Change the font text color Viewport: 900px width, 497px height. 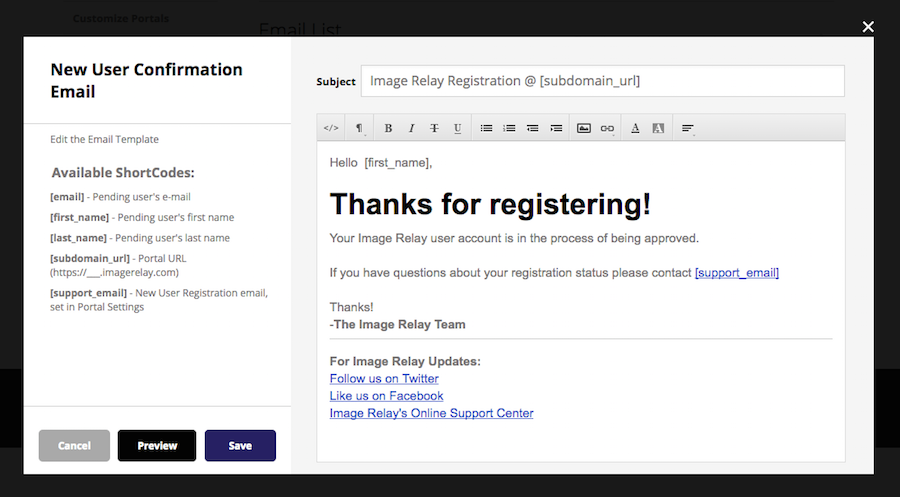click(x=635, y=128)
